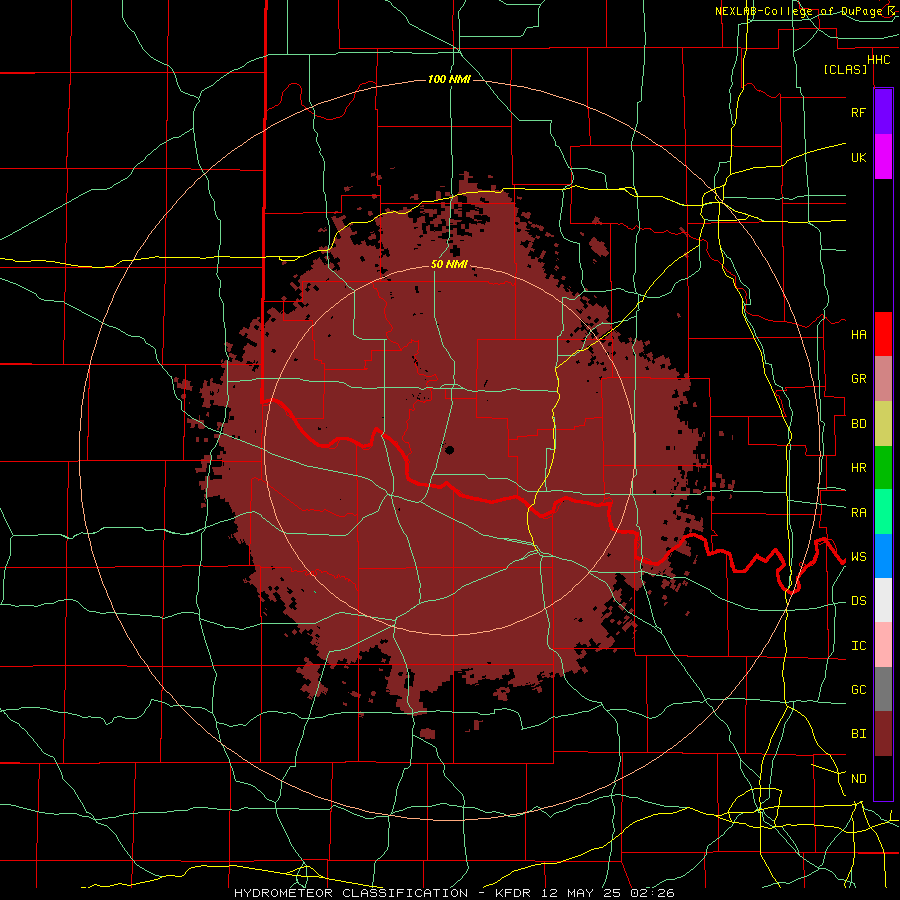Click the HA legend label
The height and width of the screenshot is (900, 900).
click(x=858, y=334)
